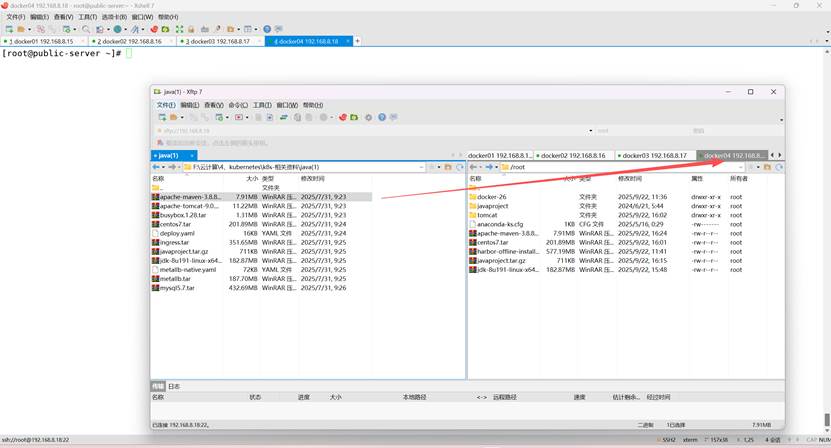Click the red terminal icon in the Xftp toolbar
The height and width of the screenshot is (448, 831).
click(239, 117)
